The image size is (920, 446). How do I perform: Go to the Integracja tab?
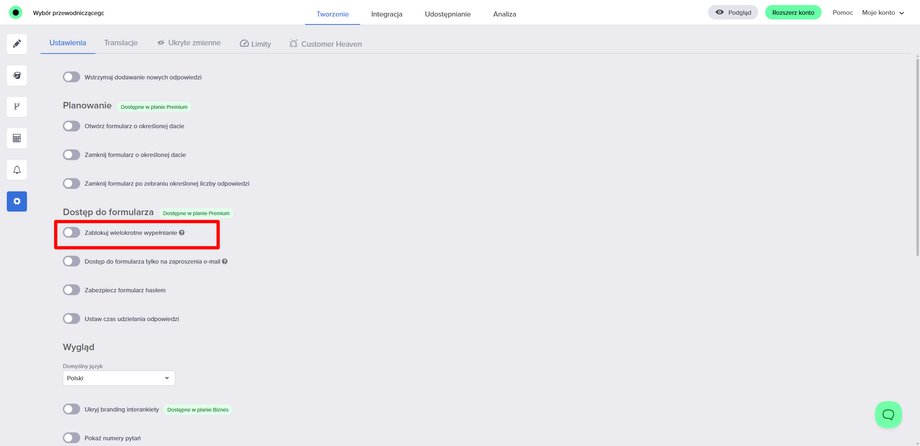387,14
